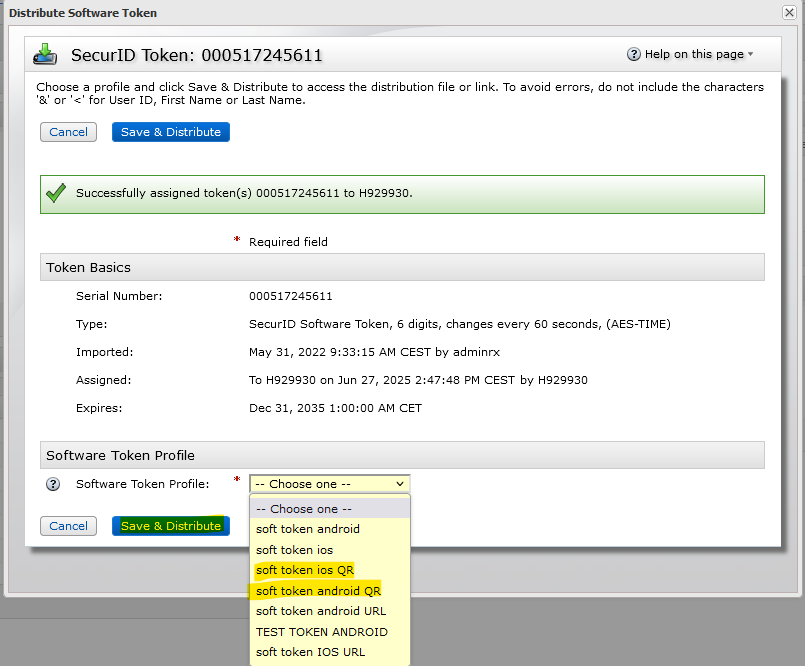Expand the Help on this page arrow
Viewport: 805px width, 666px height.
pos(751,55)
